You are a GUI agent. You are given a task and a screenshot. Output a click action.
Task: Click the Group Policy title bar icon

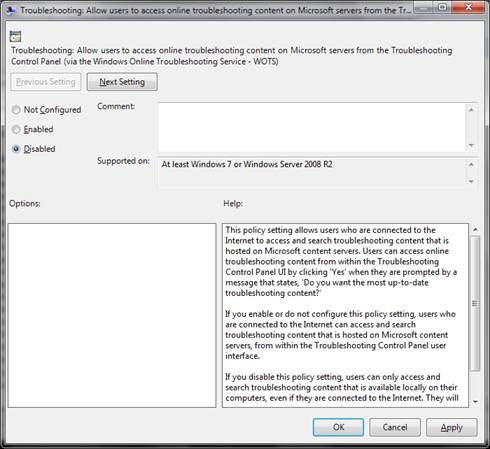tap(11, 10)
